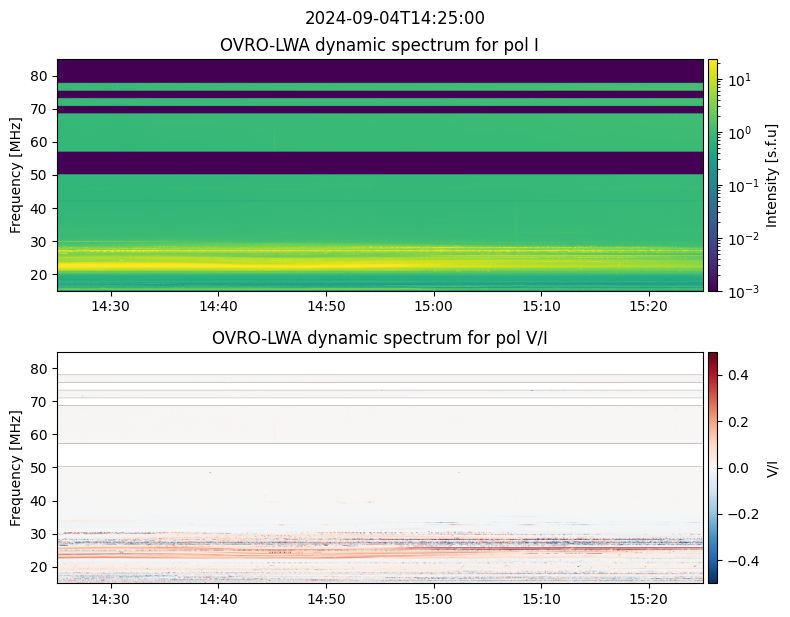Click the V/I label beside lower colorbar
The height and width of the screenshot is (617, 790).
[x=771, y=468]
